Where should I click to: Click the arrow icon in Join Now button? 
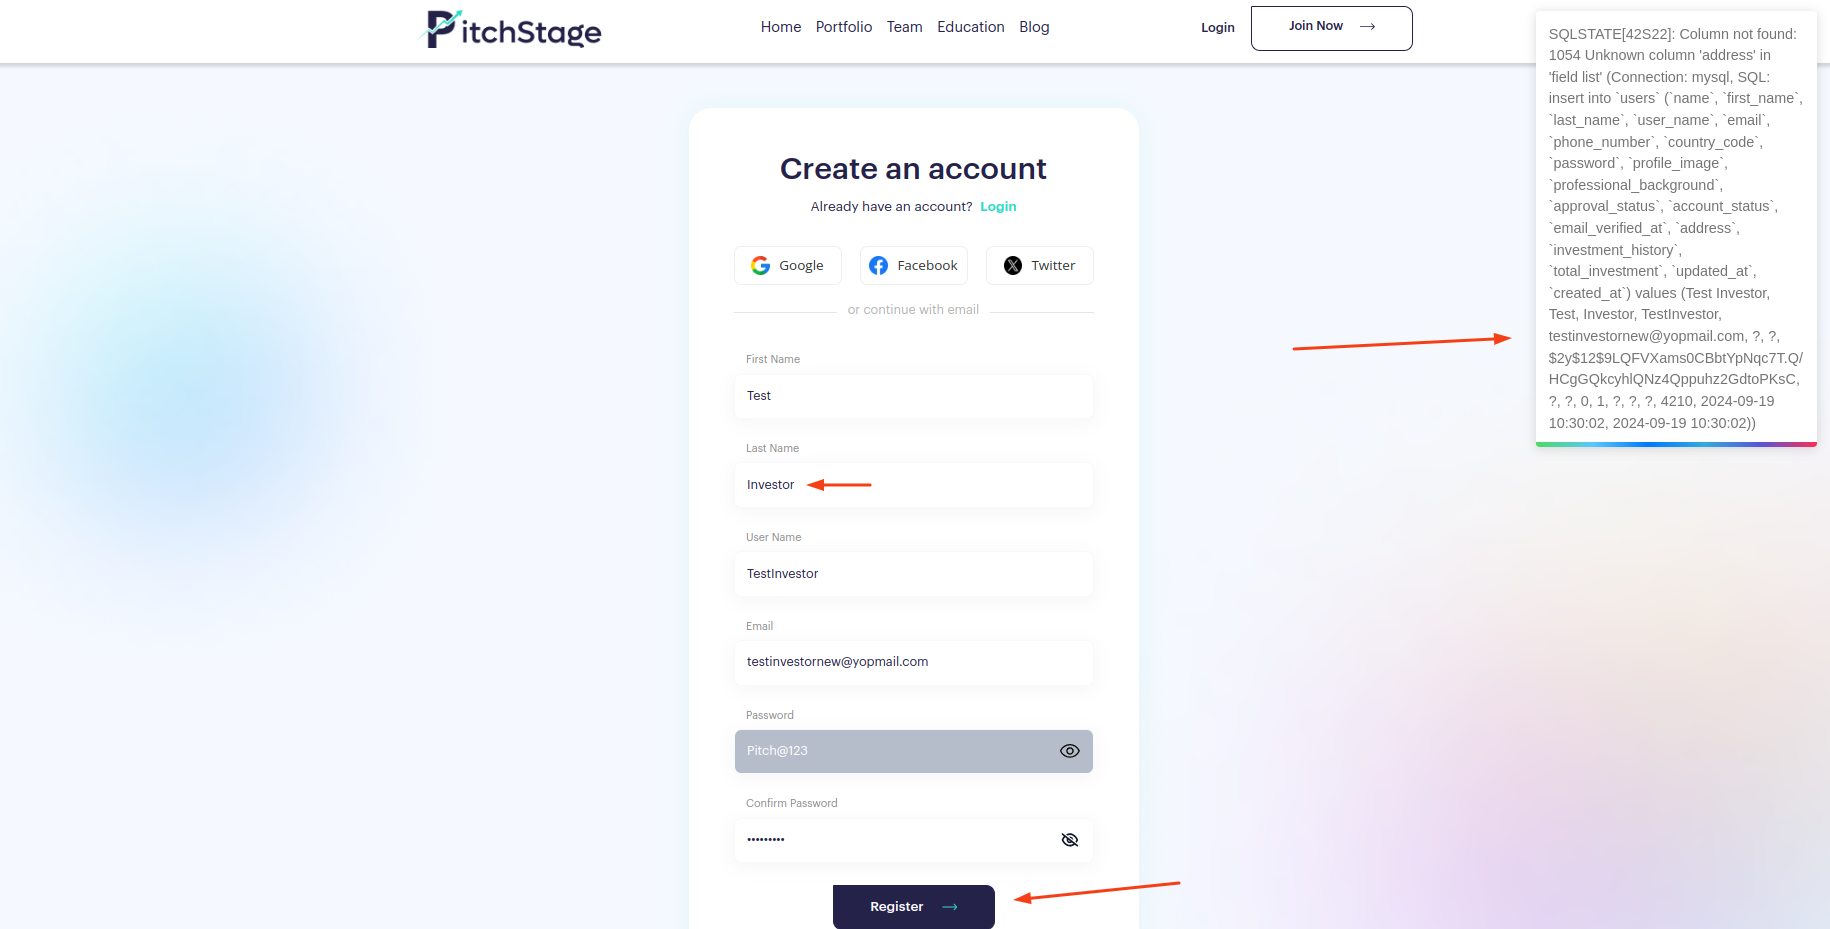tap(1367, 27)
